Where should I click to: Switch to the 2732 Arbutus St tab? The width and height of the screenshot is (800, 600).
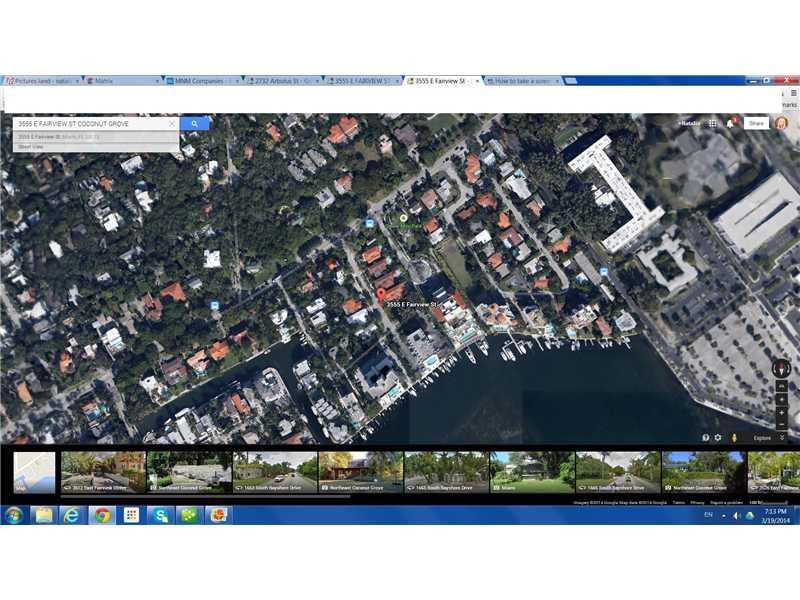tap(284, 80)
